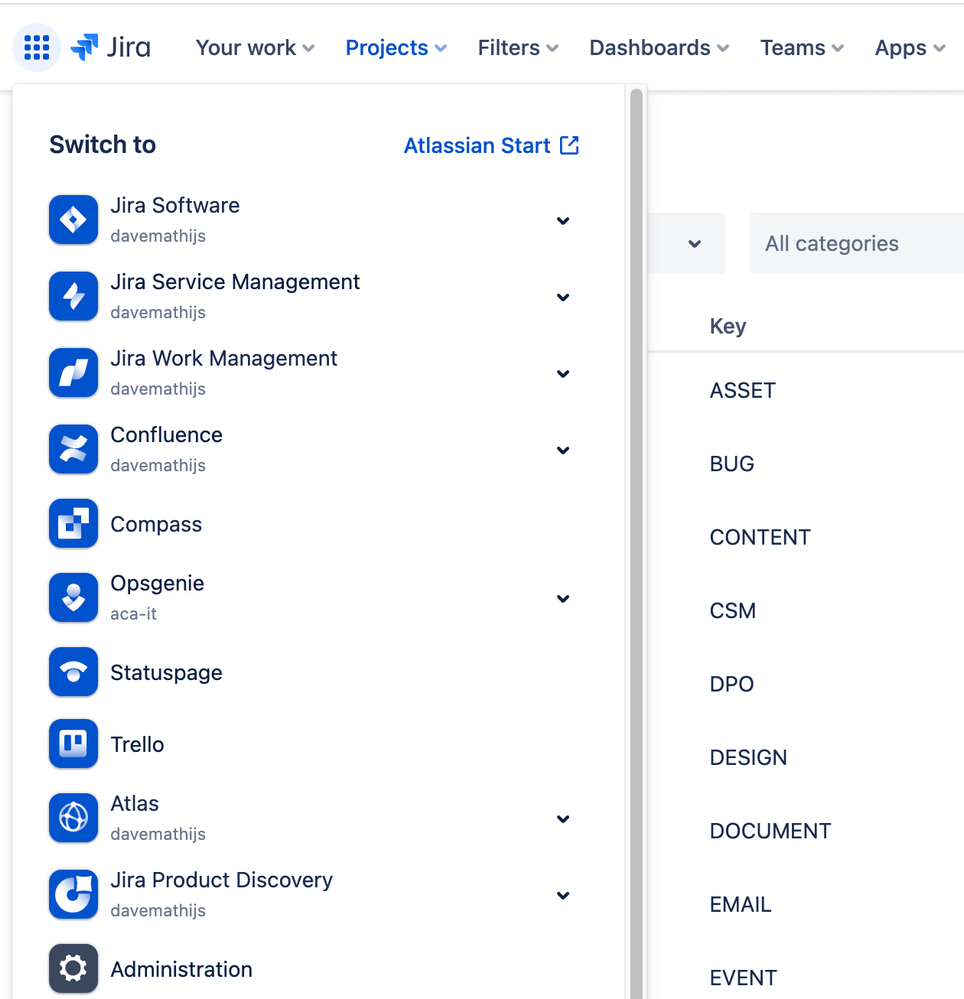This screenshot has height=999, width=964.
Task: Expand Jira Software workspace options
Action: pyautogui.click(x=563, y=221)
